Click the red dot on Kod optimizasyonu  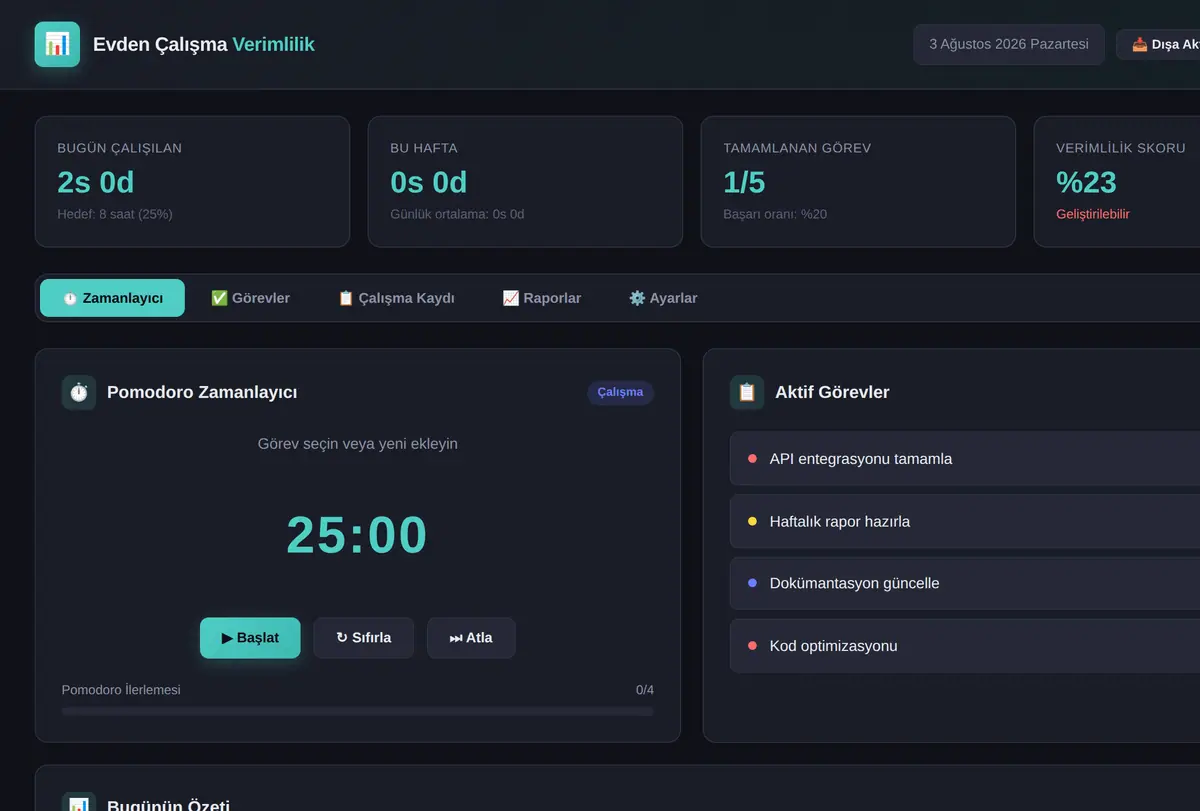tap(752, 646)
